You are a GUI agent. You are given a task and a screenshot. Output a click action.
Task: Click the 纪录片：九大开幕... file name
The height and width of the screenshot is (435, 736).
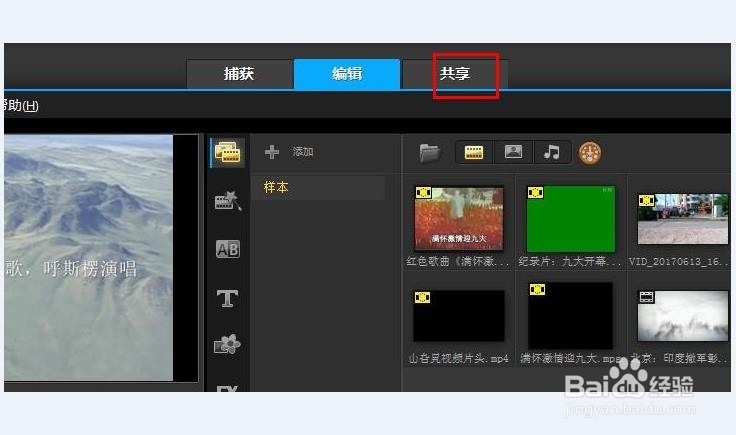click(569, 262)
